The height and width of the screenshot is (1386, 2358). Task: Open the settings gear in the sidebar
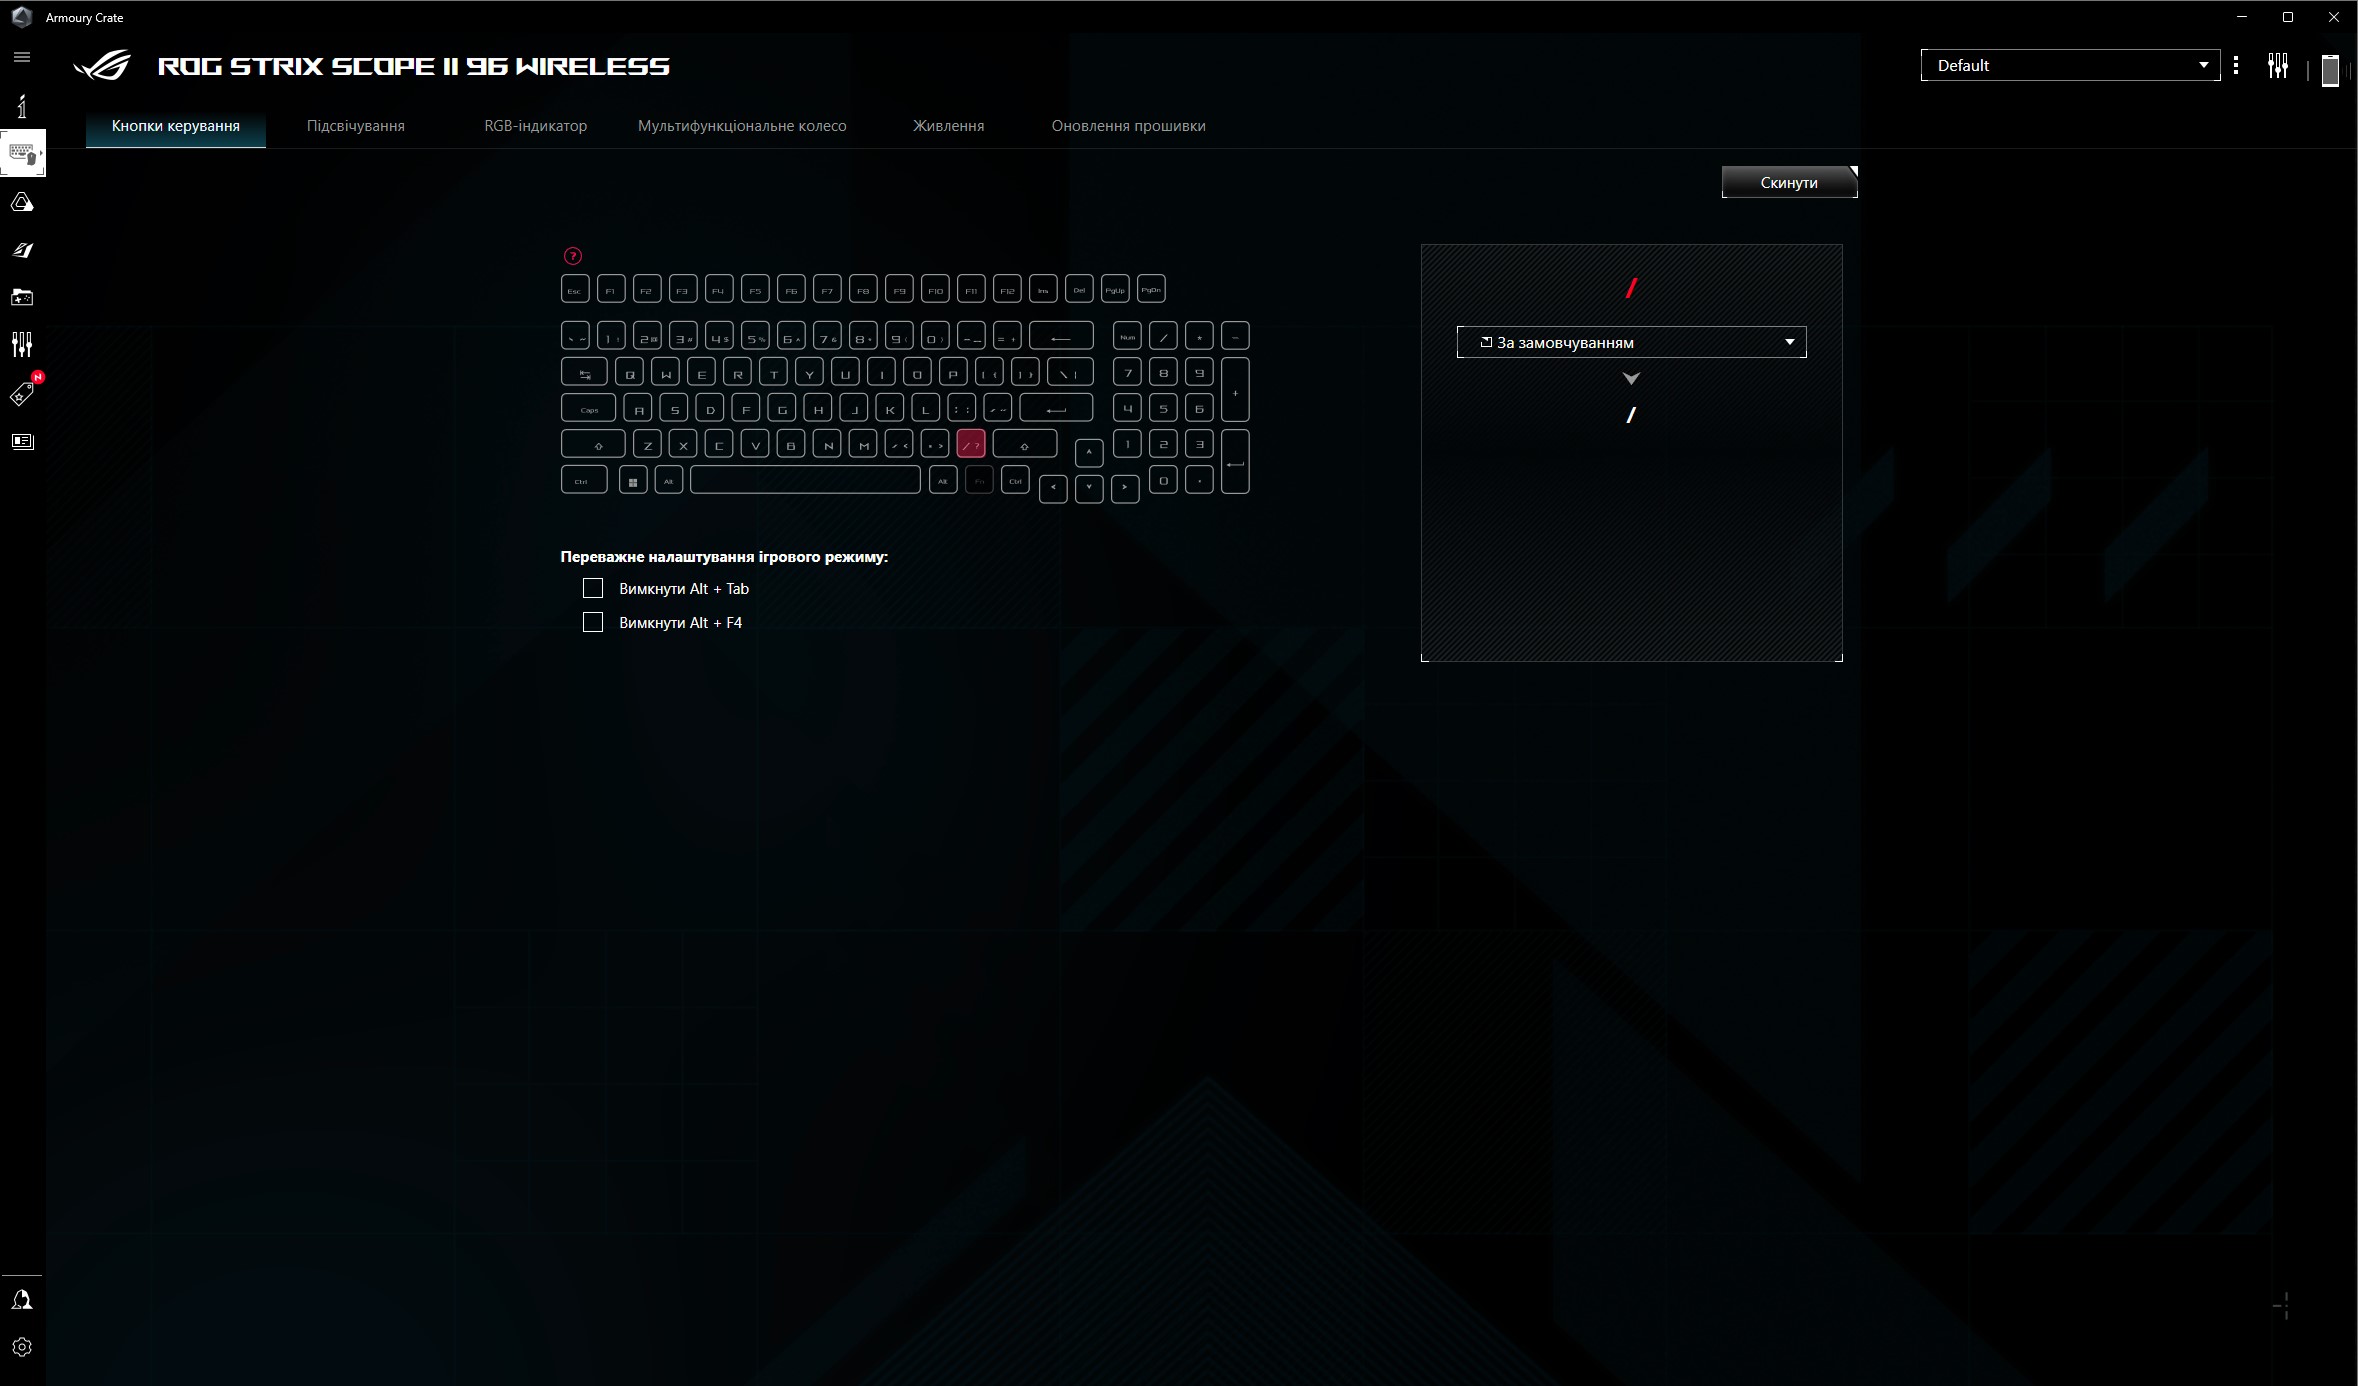coord(22,1347)
